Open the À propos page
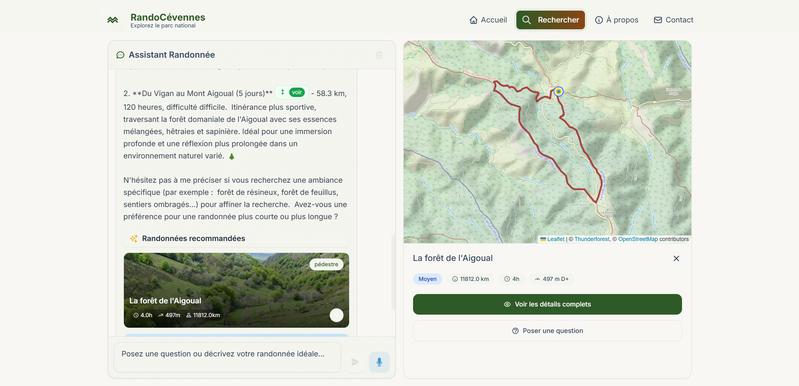Screen dimensions: 799x386 tap(617, 20)
